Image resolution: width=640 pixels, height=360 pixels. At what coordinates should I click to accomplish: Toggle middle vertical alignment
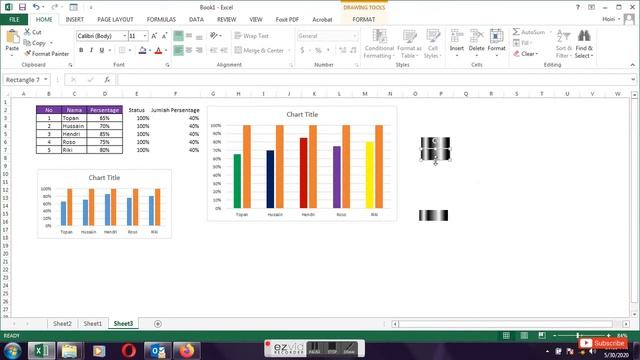189,36
